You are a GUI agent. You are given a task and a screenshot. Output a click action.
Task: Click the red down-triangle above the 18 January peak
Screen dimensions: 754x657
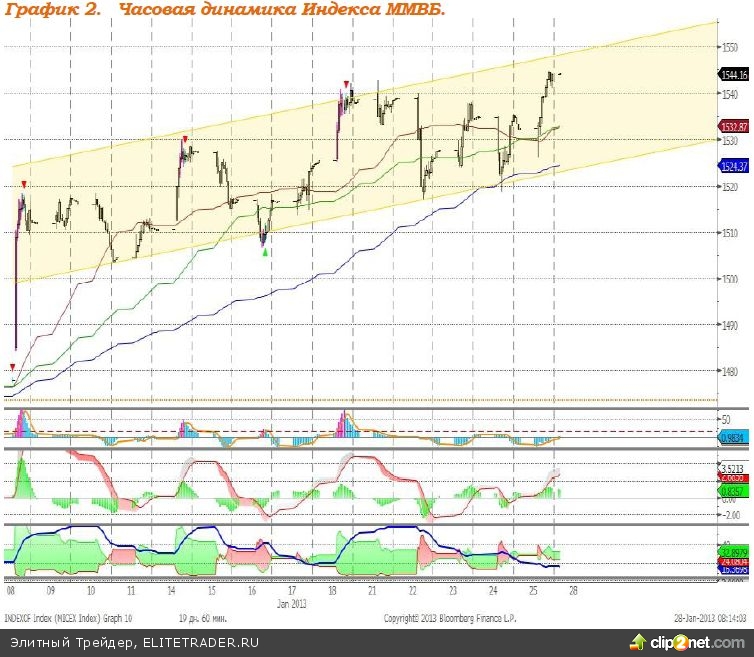(346, 84)
